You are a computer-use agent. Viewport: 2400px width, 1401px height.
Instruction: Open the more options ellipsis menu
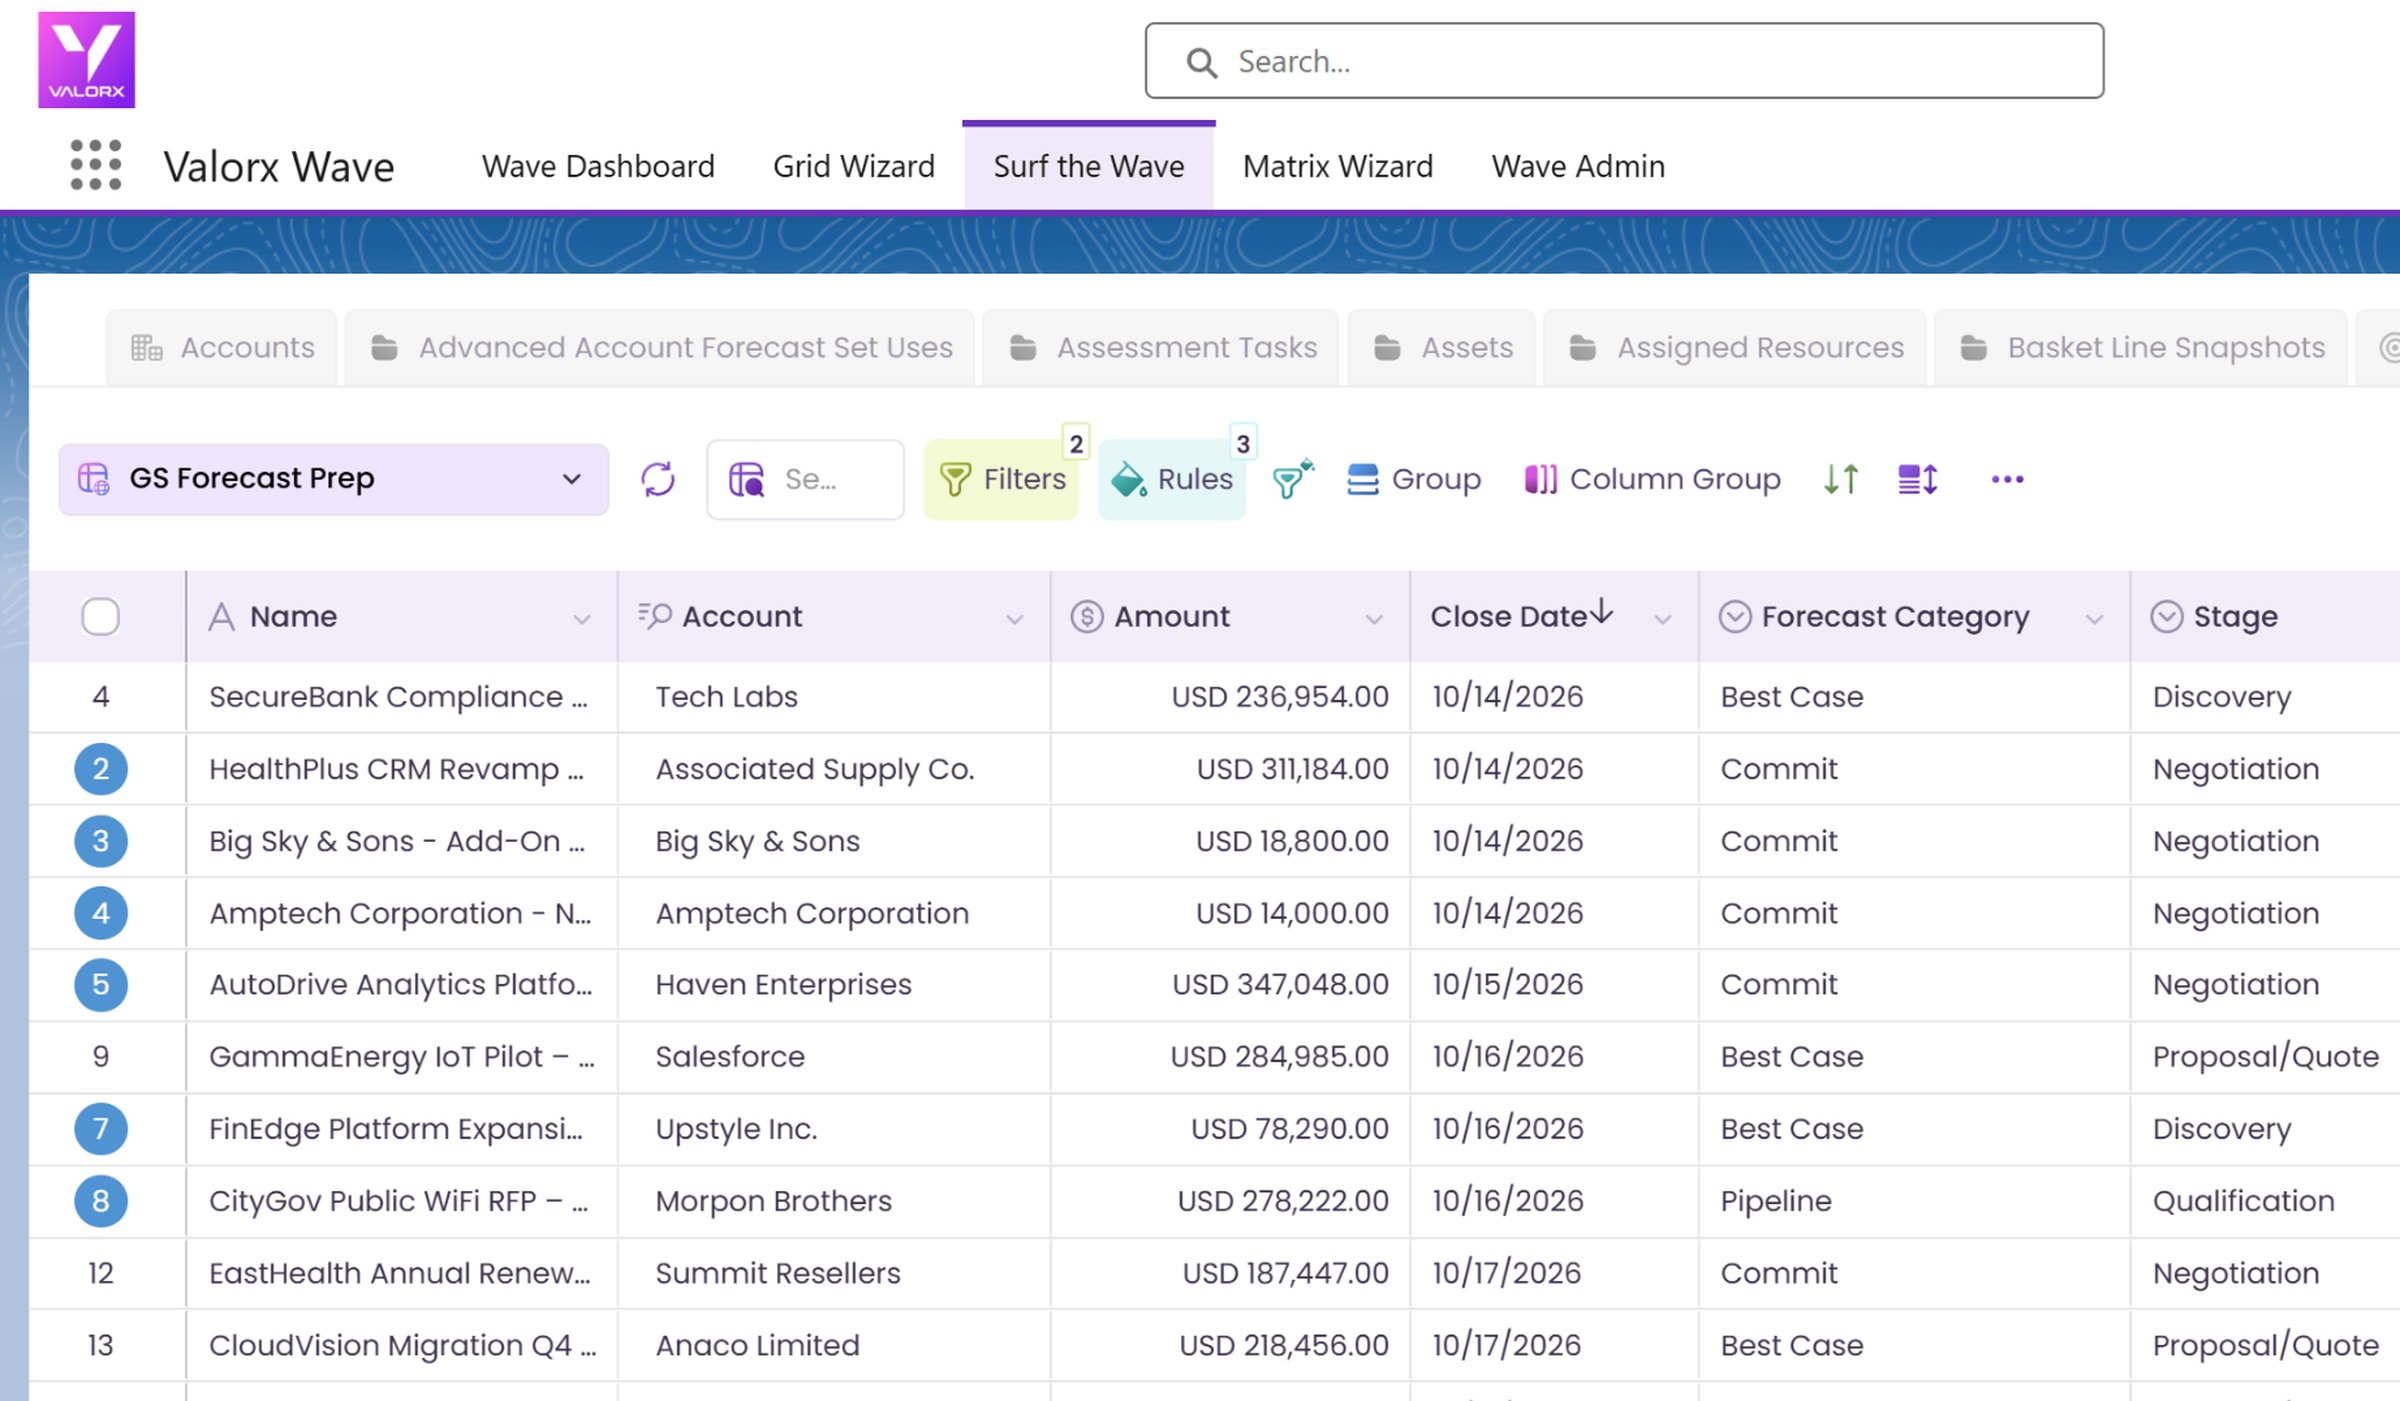click(2007, 479)
